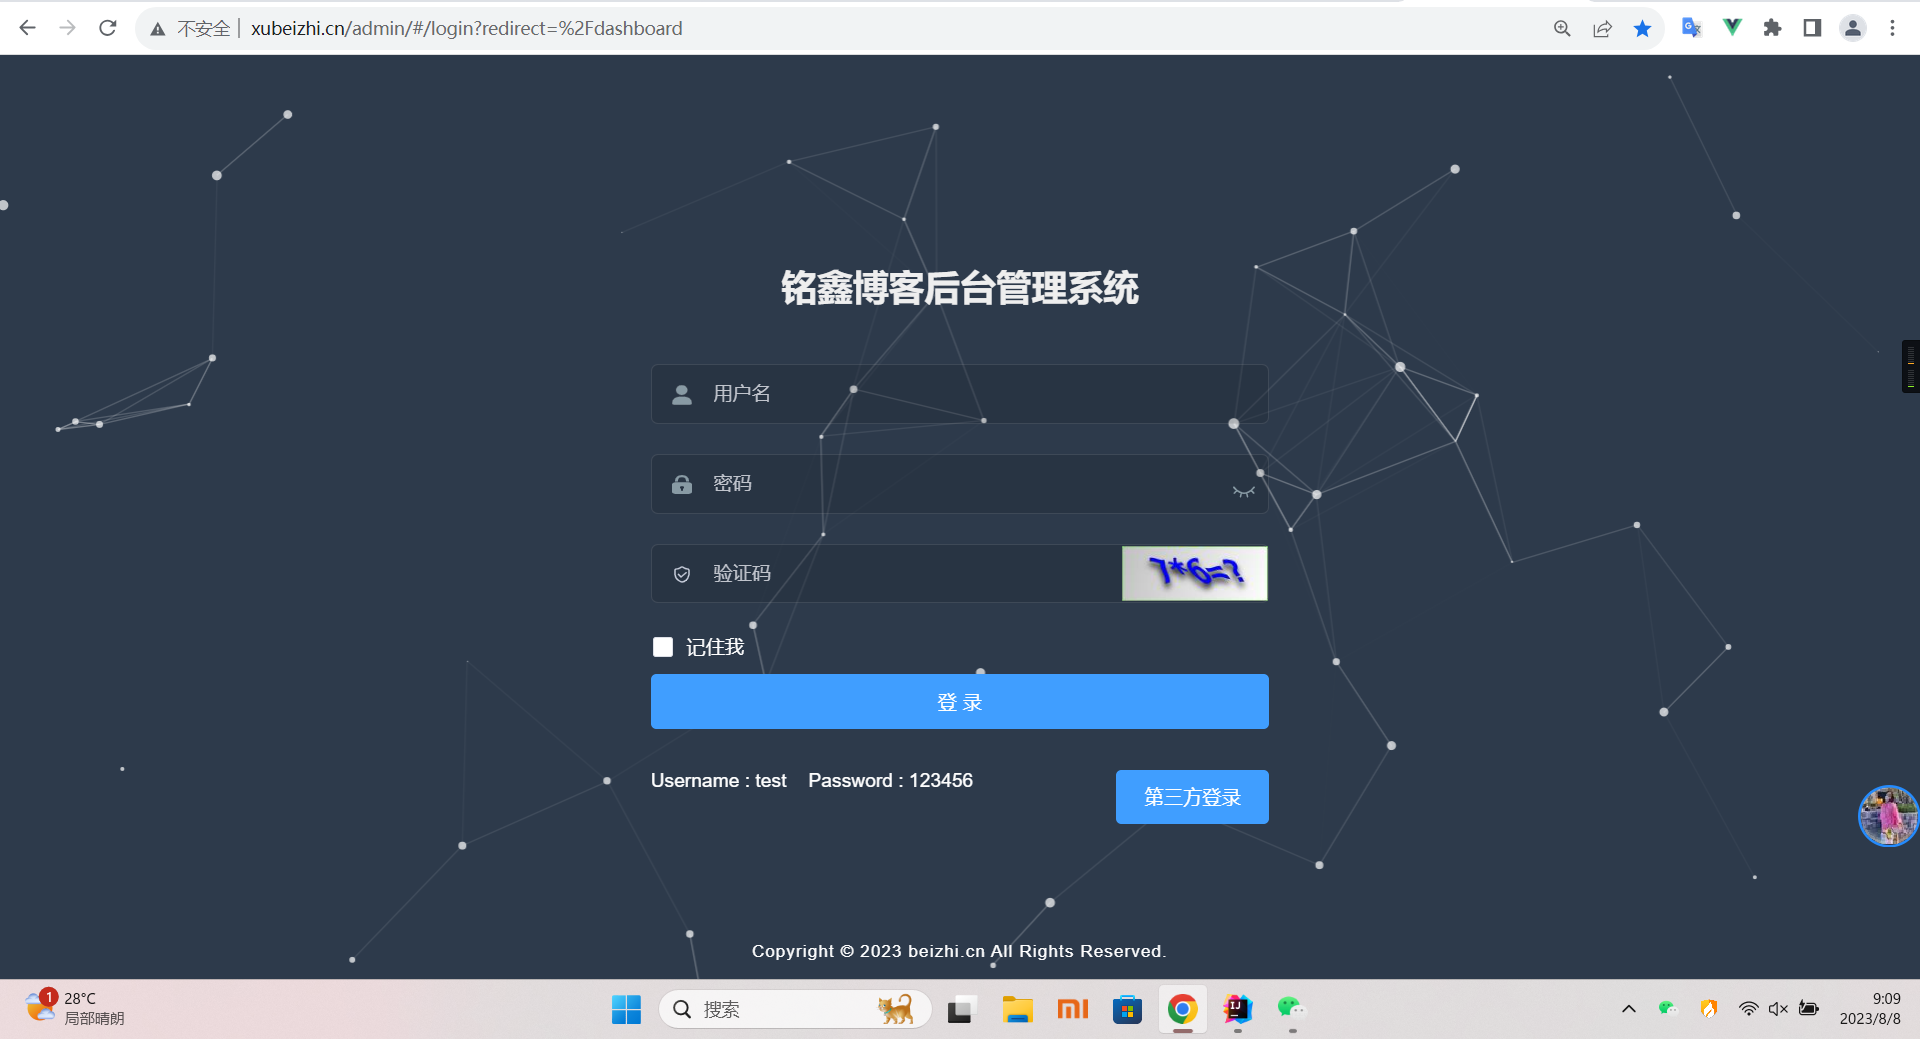Click the taskbar 搜索 search box
This screenshot has width=1920, height=1039.
(x=795, y=1009)
